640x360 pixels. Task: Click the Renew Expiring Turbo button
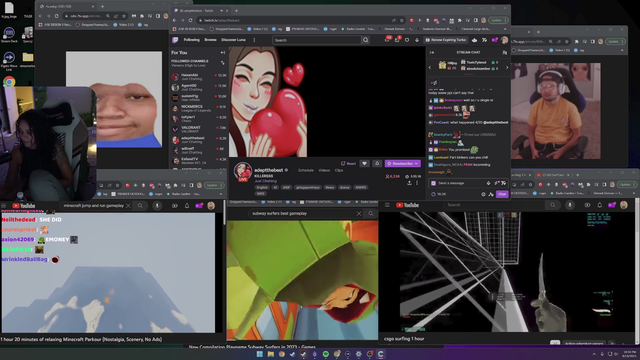tap(446, 40)
